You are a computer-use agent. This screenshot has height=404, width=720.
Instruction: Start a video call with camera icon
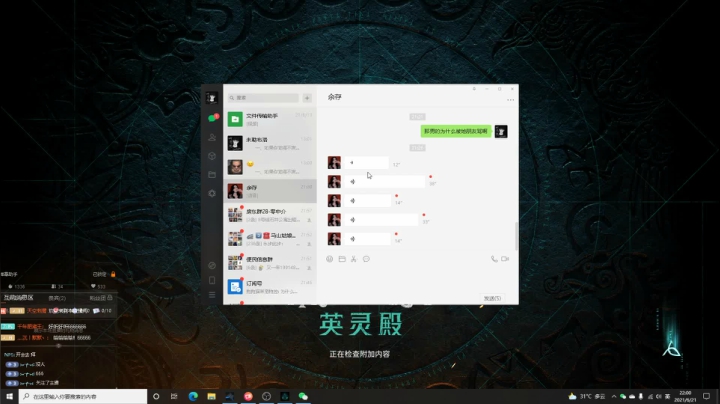pyautogui.click(x=505, y=259)
